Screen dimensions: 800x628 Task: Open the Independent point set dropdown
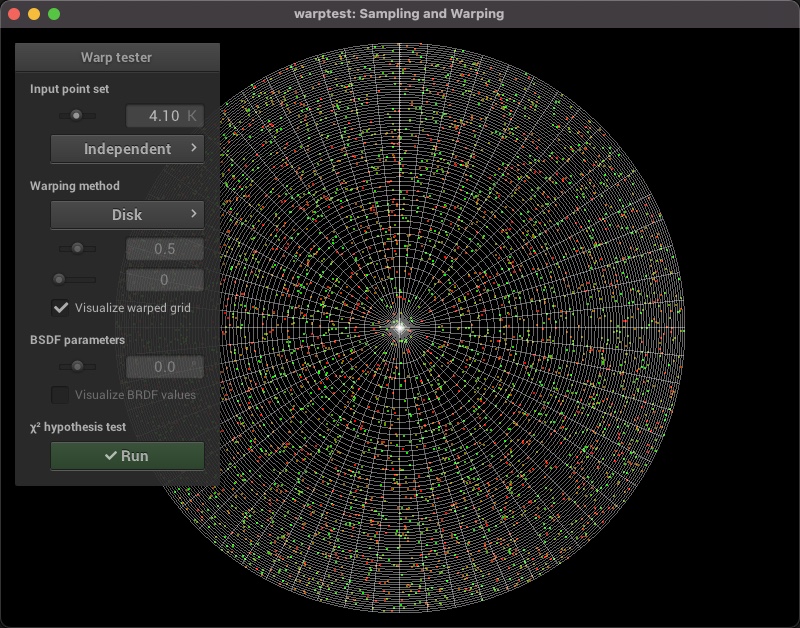[127, 149]
